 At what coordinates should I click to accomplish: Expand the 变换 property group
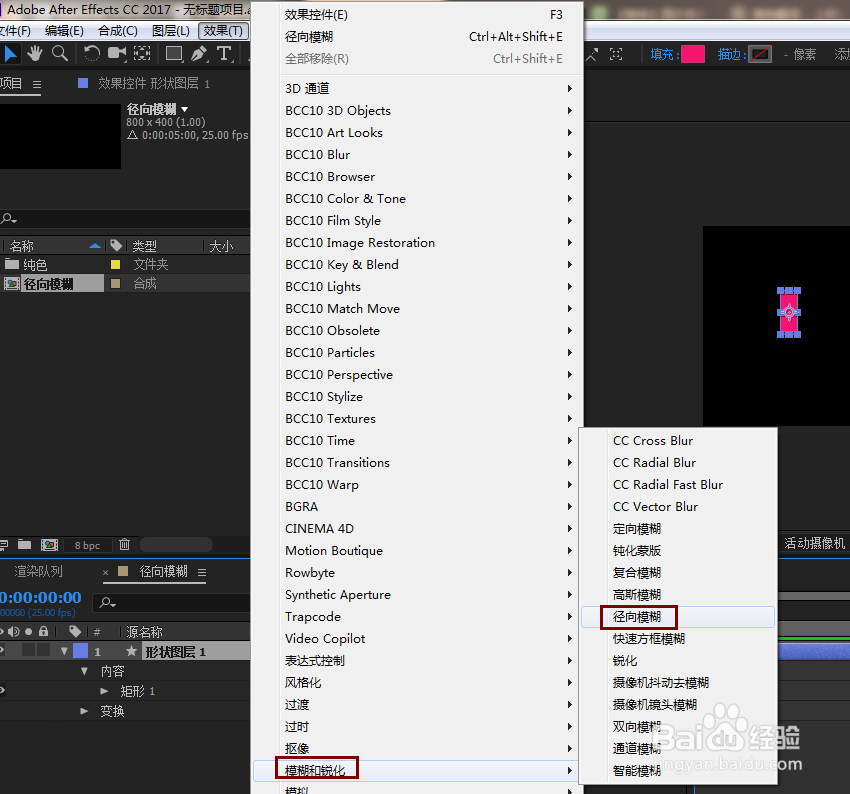84,711
